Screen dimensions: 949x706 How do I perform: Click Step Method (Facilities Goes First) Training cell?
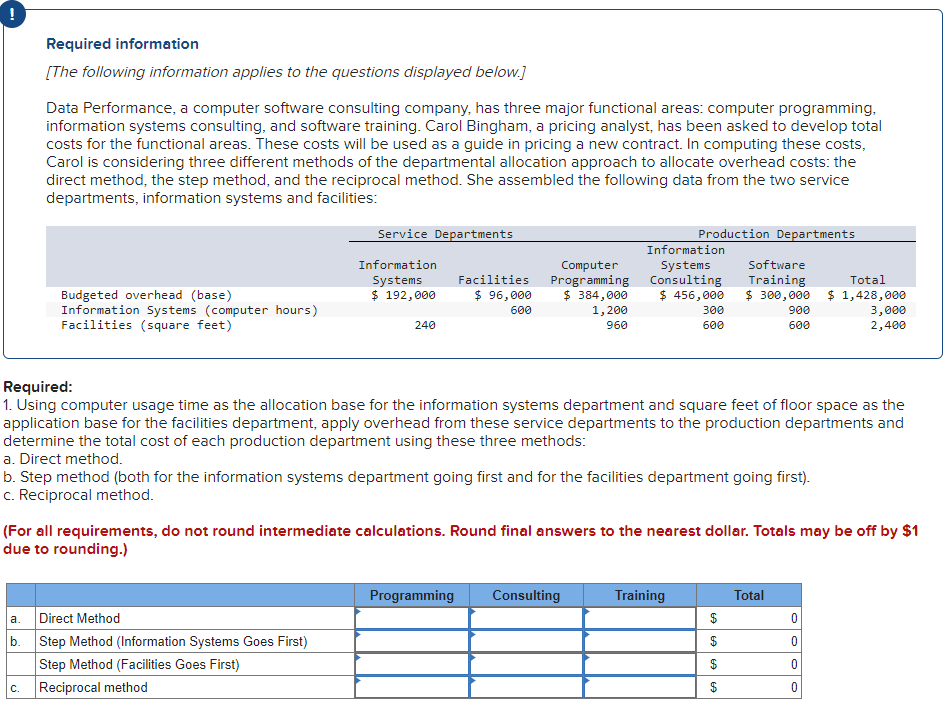coord(640,664)
